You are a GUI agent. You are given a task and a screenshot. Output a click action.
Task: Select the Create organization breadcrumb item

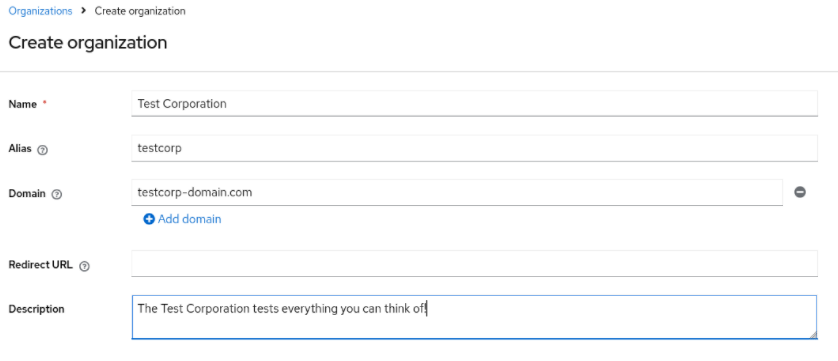pos(140,11)
